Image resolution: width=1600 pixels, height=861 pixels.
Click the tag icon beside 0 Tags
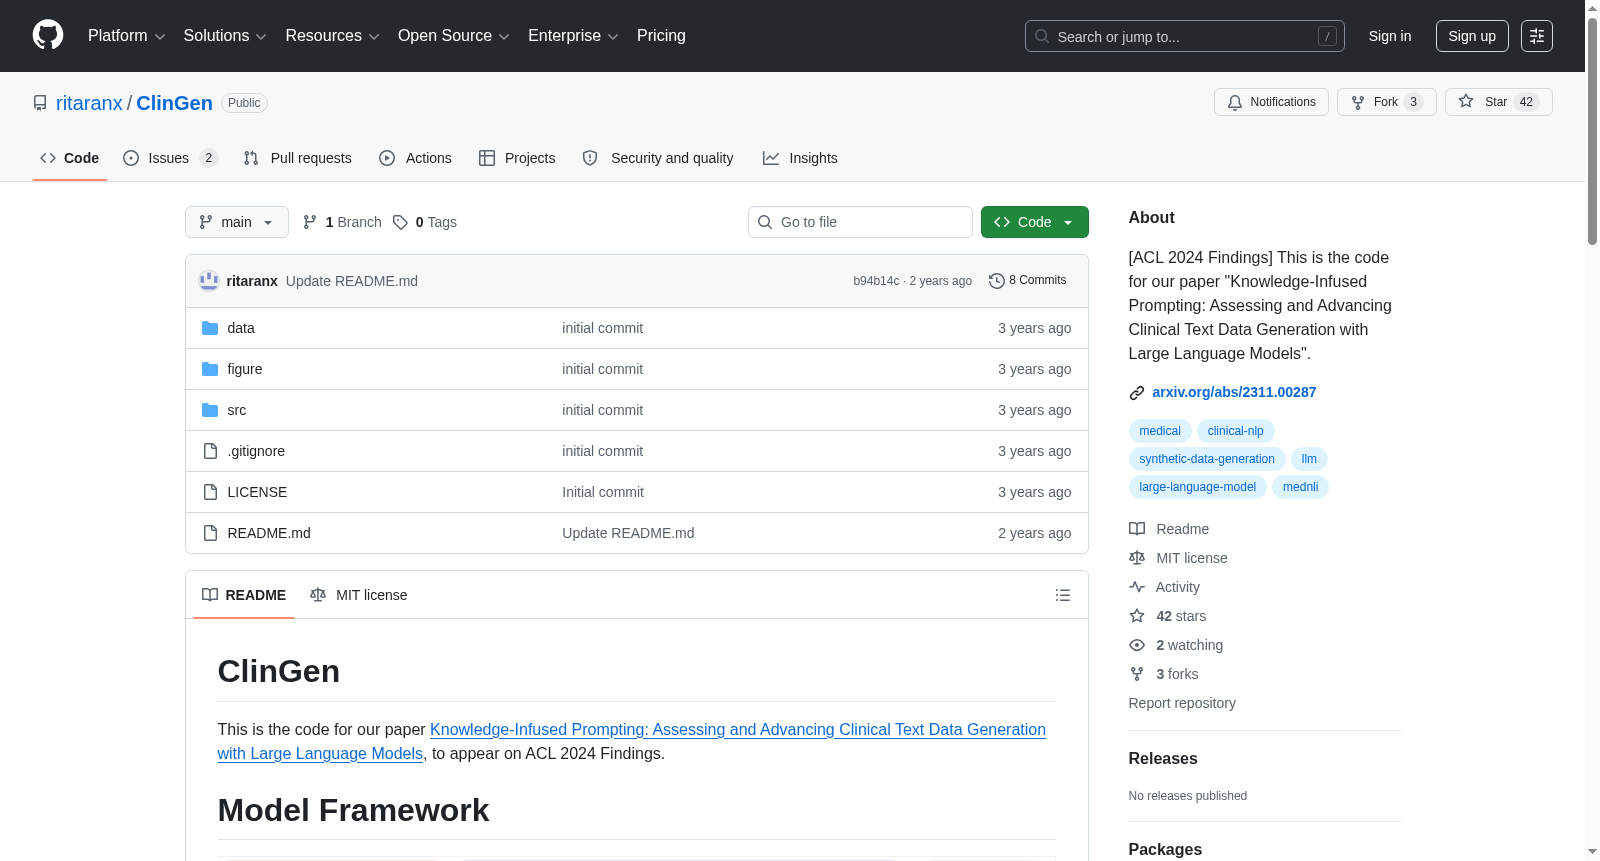coord(400,222)
